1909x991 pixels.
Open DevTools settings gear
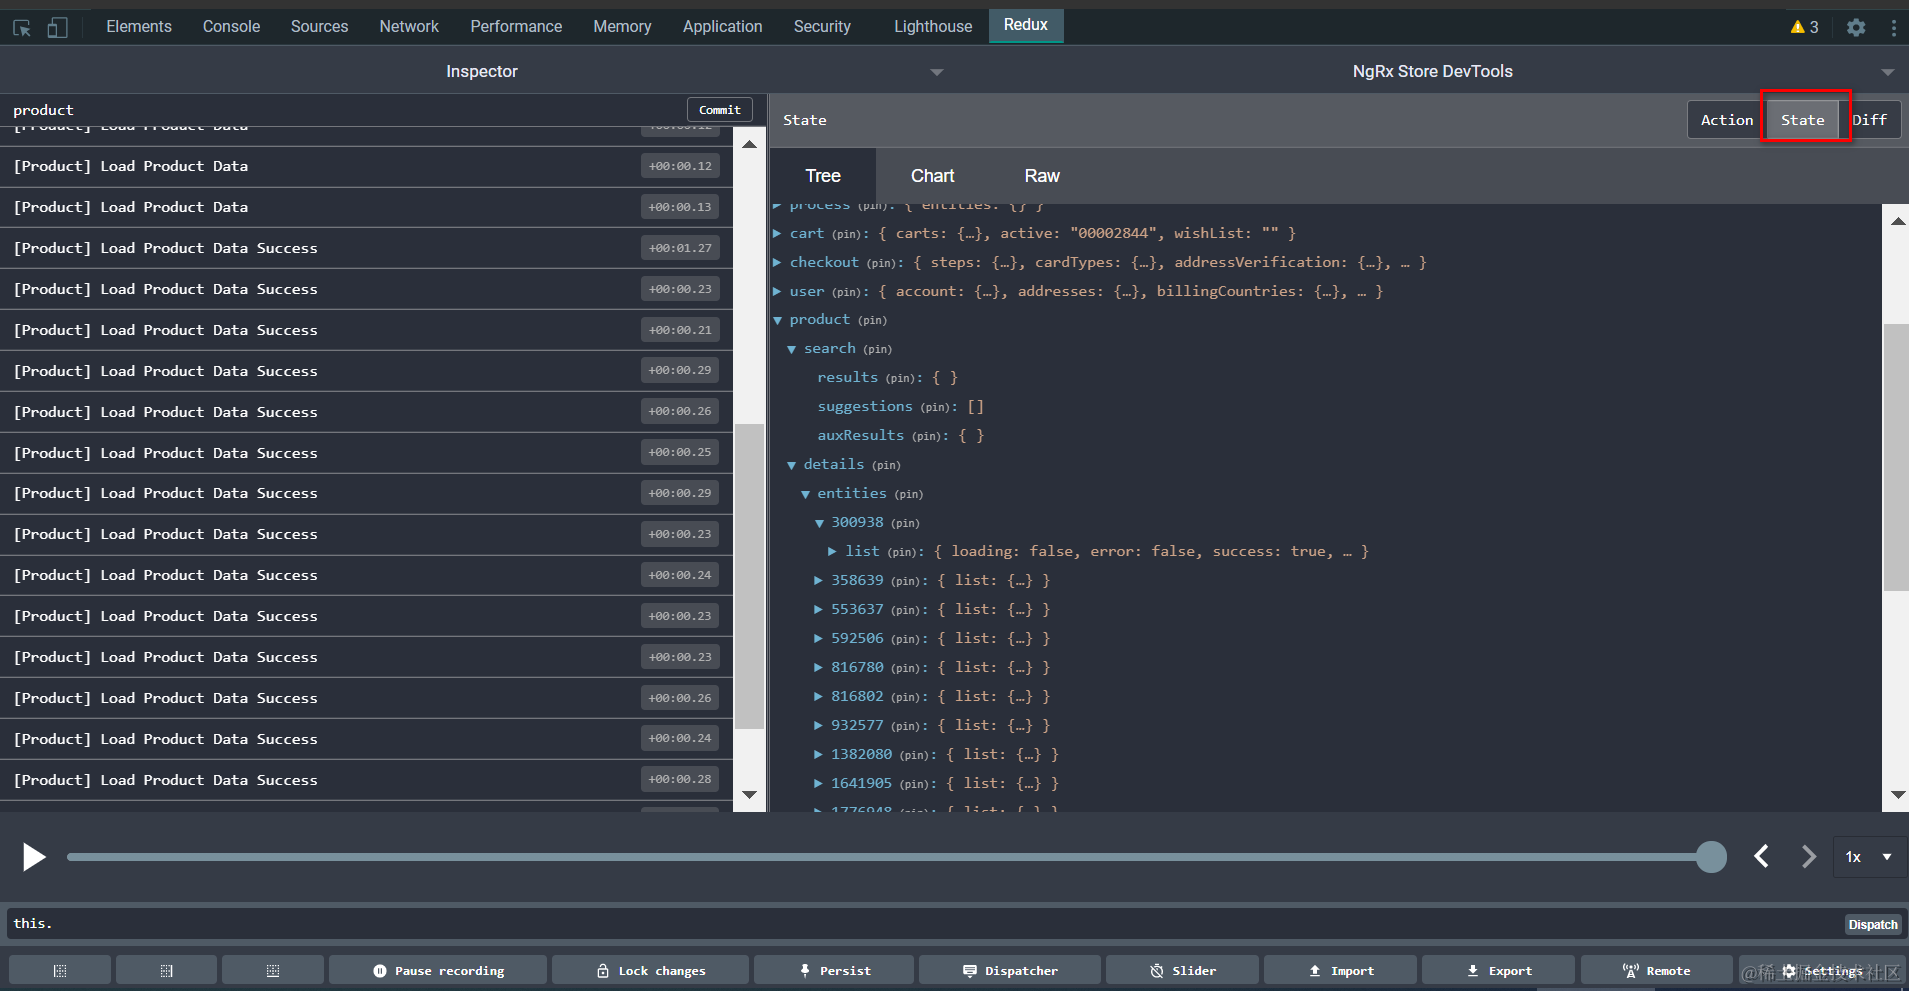point(1856,28)
